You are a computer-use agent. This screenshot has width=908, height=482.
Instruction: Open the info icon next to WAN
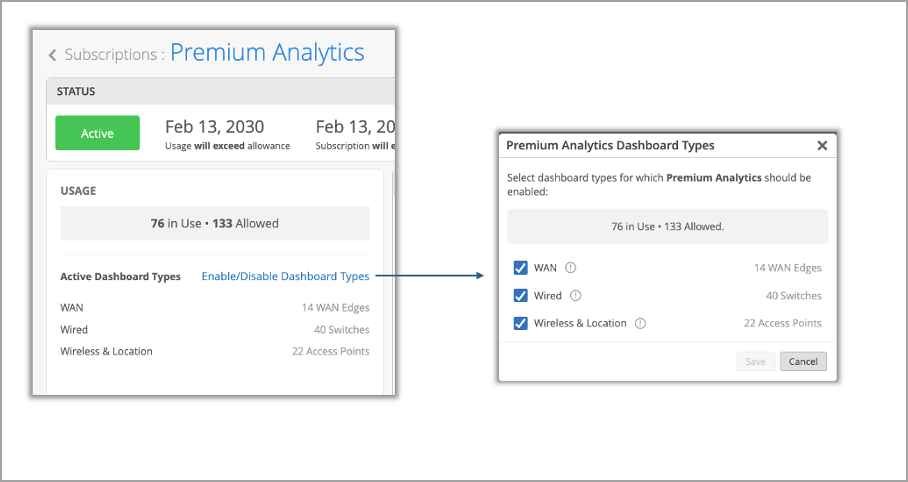[x=571, y=268]
